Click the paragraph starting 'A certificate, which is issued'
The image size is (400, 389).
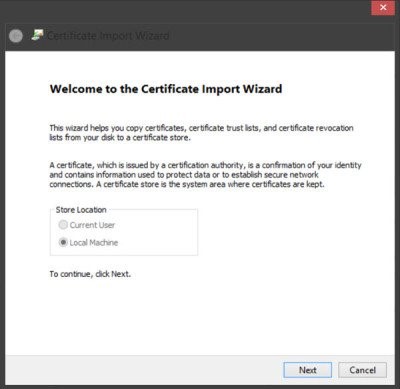pos(205,175)
